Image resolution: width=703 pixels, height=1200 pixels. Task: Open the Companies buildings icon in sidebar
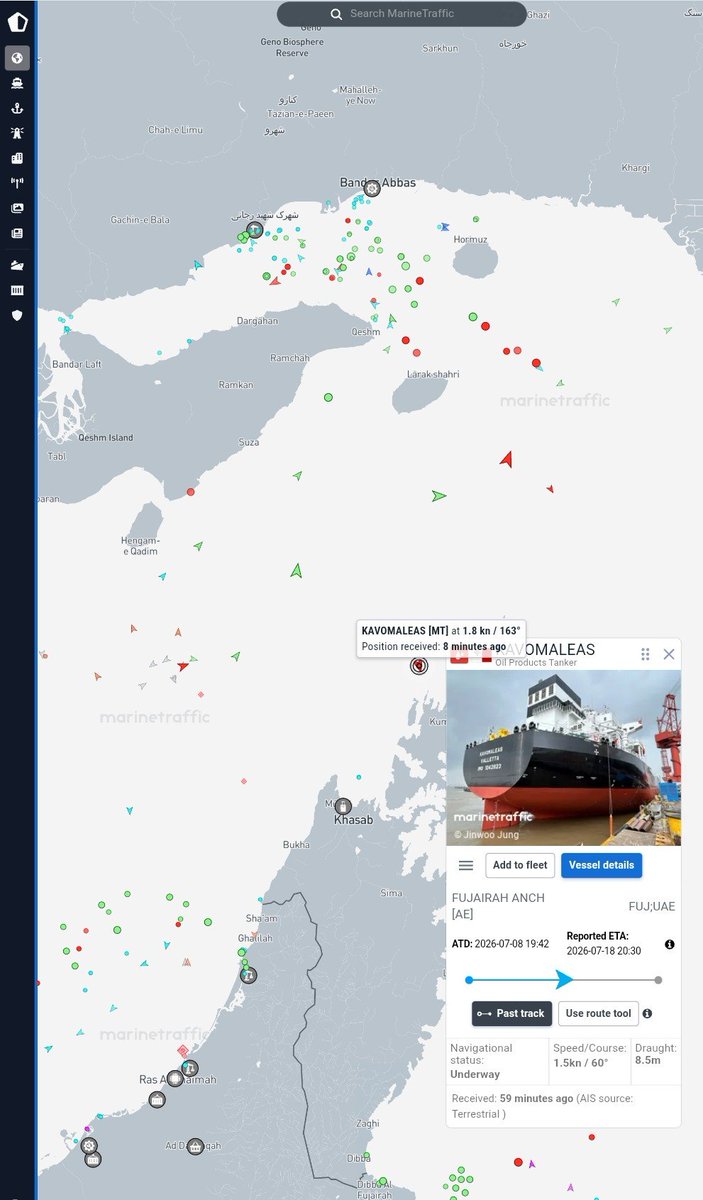(17, 158)
